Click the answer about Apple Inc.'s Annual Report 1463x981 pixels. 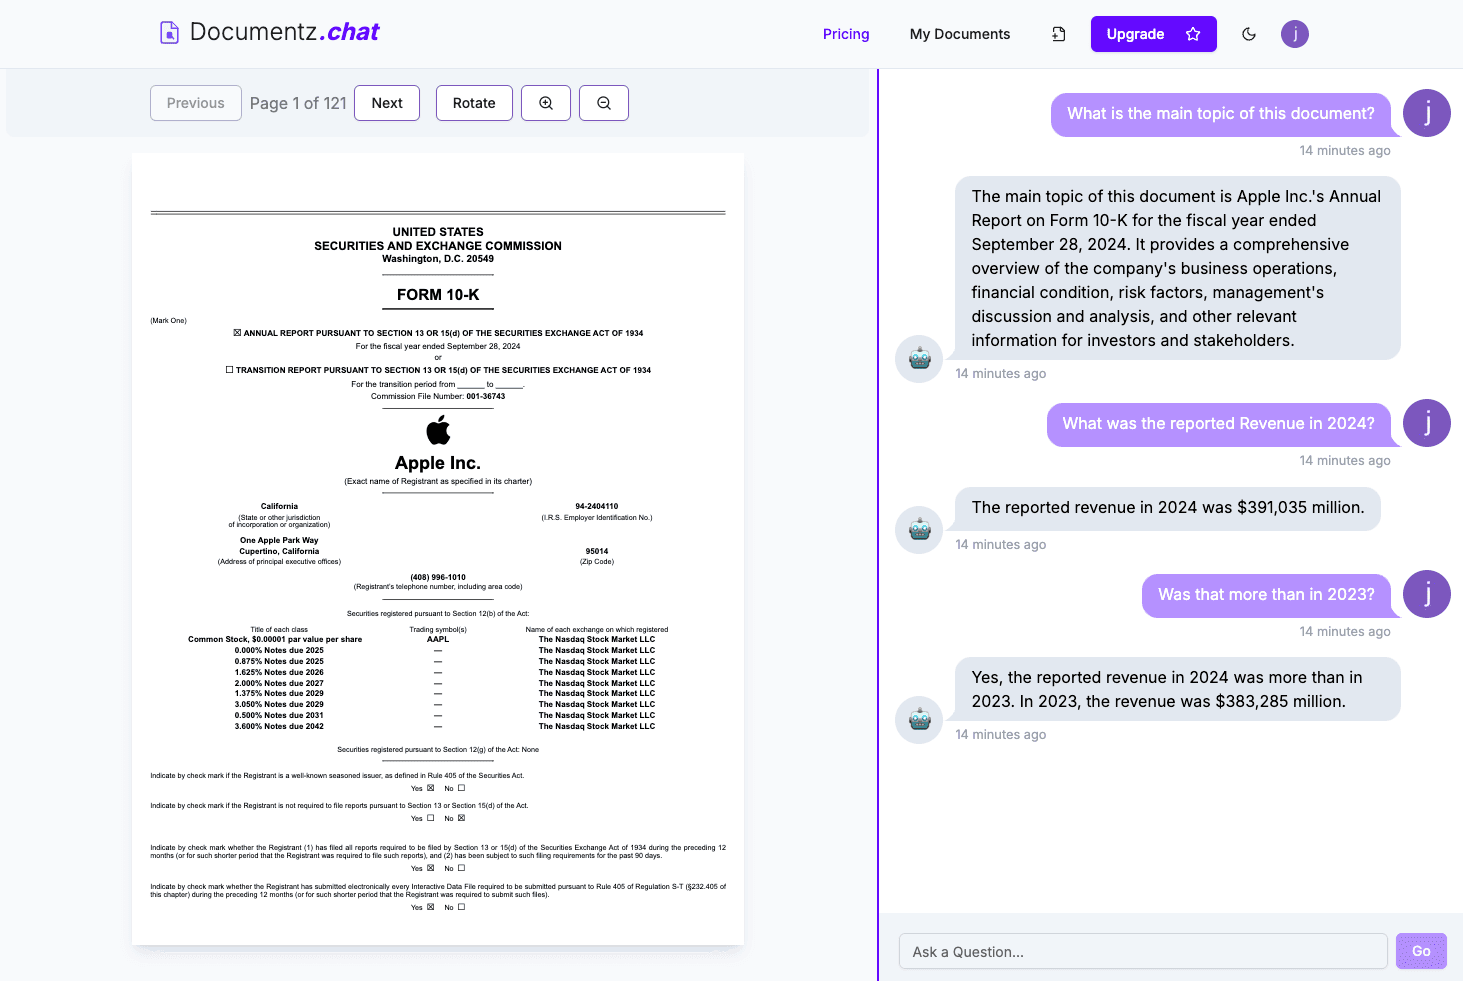pyautogui.click(x=1178, y=268)
